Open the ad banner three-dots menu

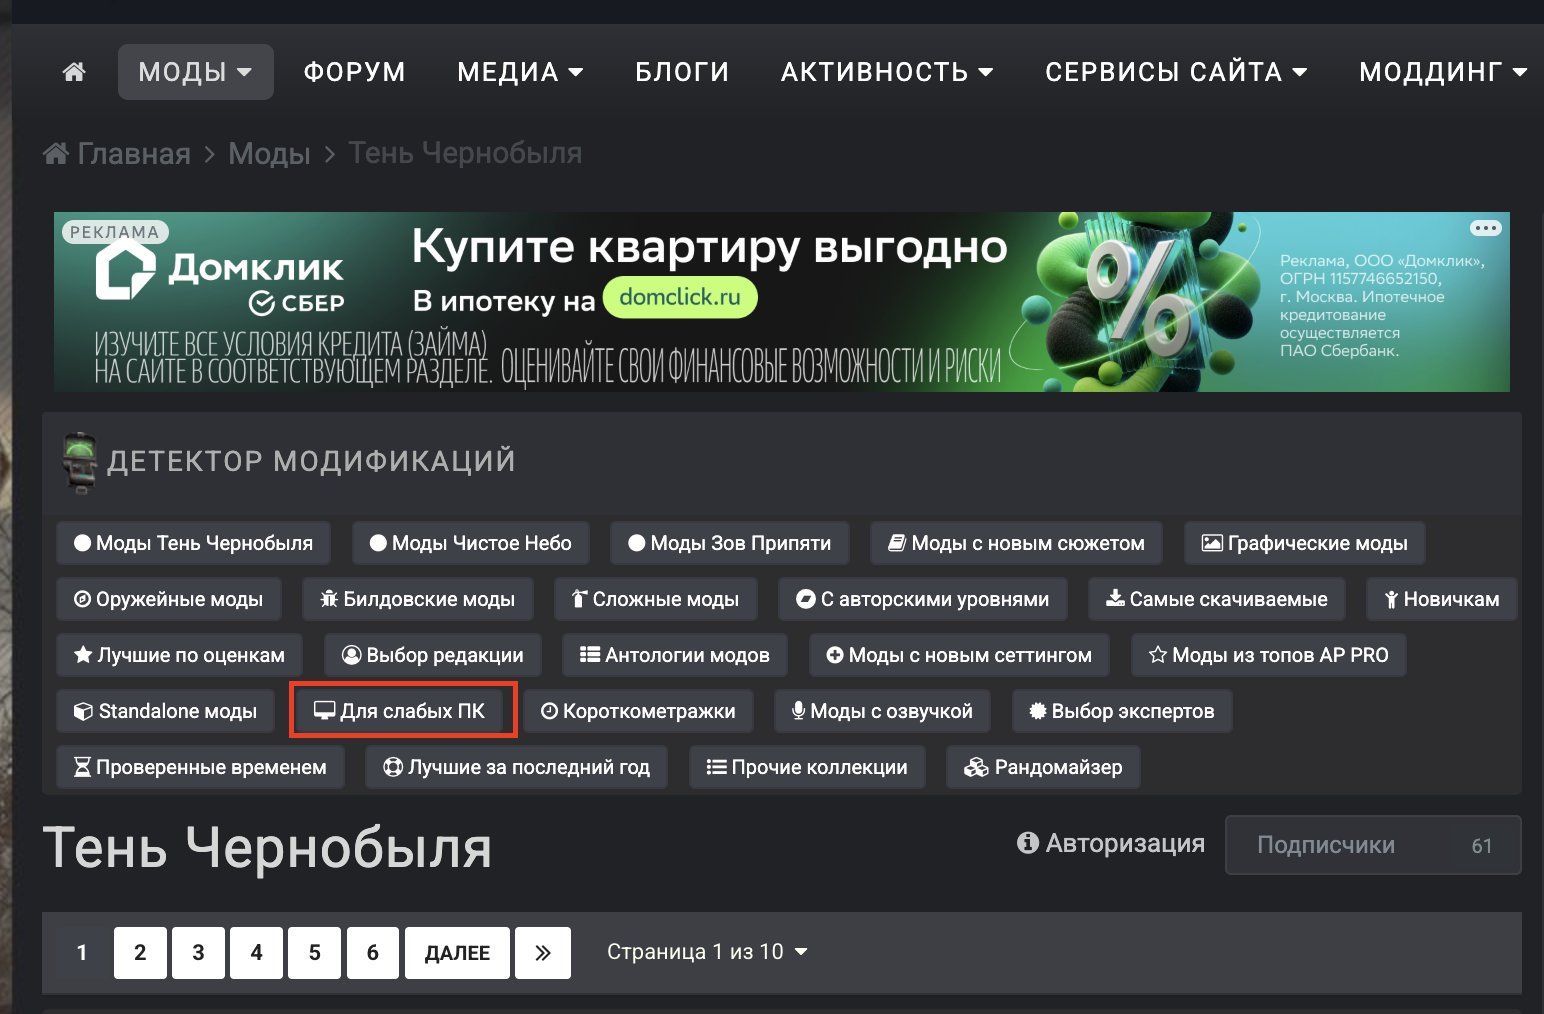[x=1485, y=228]
